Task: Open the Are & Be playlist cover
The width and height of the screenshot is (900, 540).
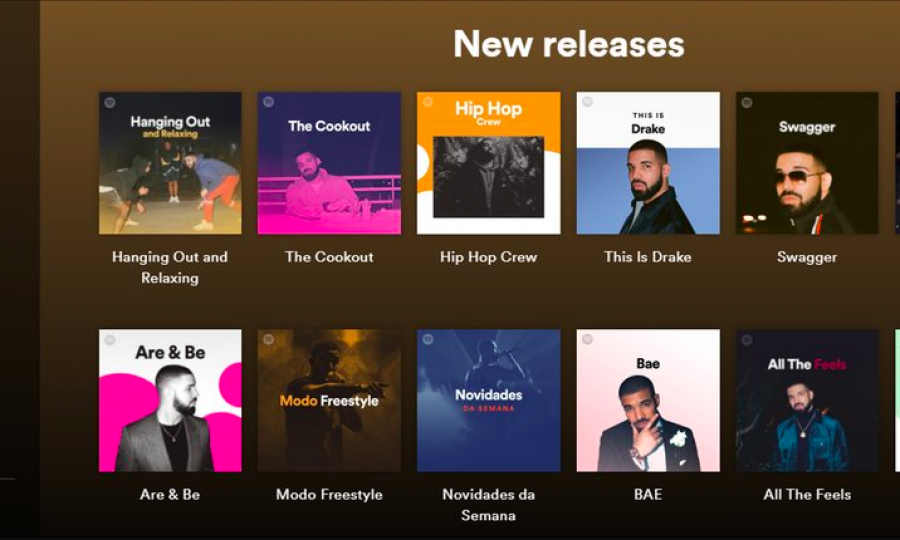Action: (x=170, y=401)
